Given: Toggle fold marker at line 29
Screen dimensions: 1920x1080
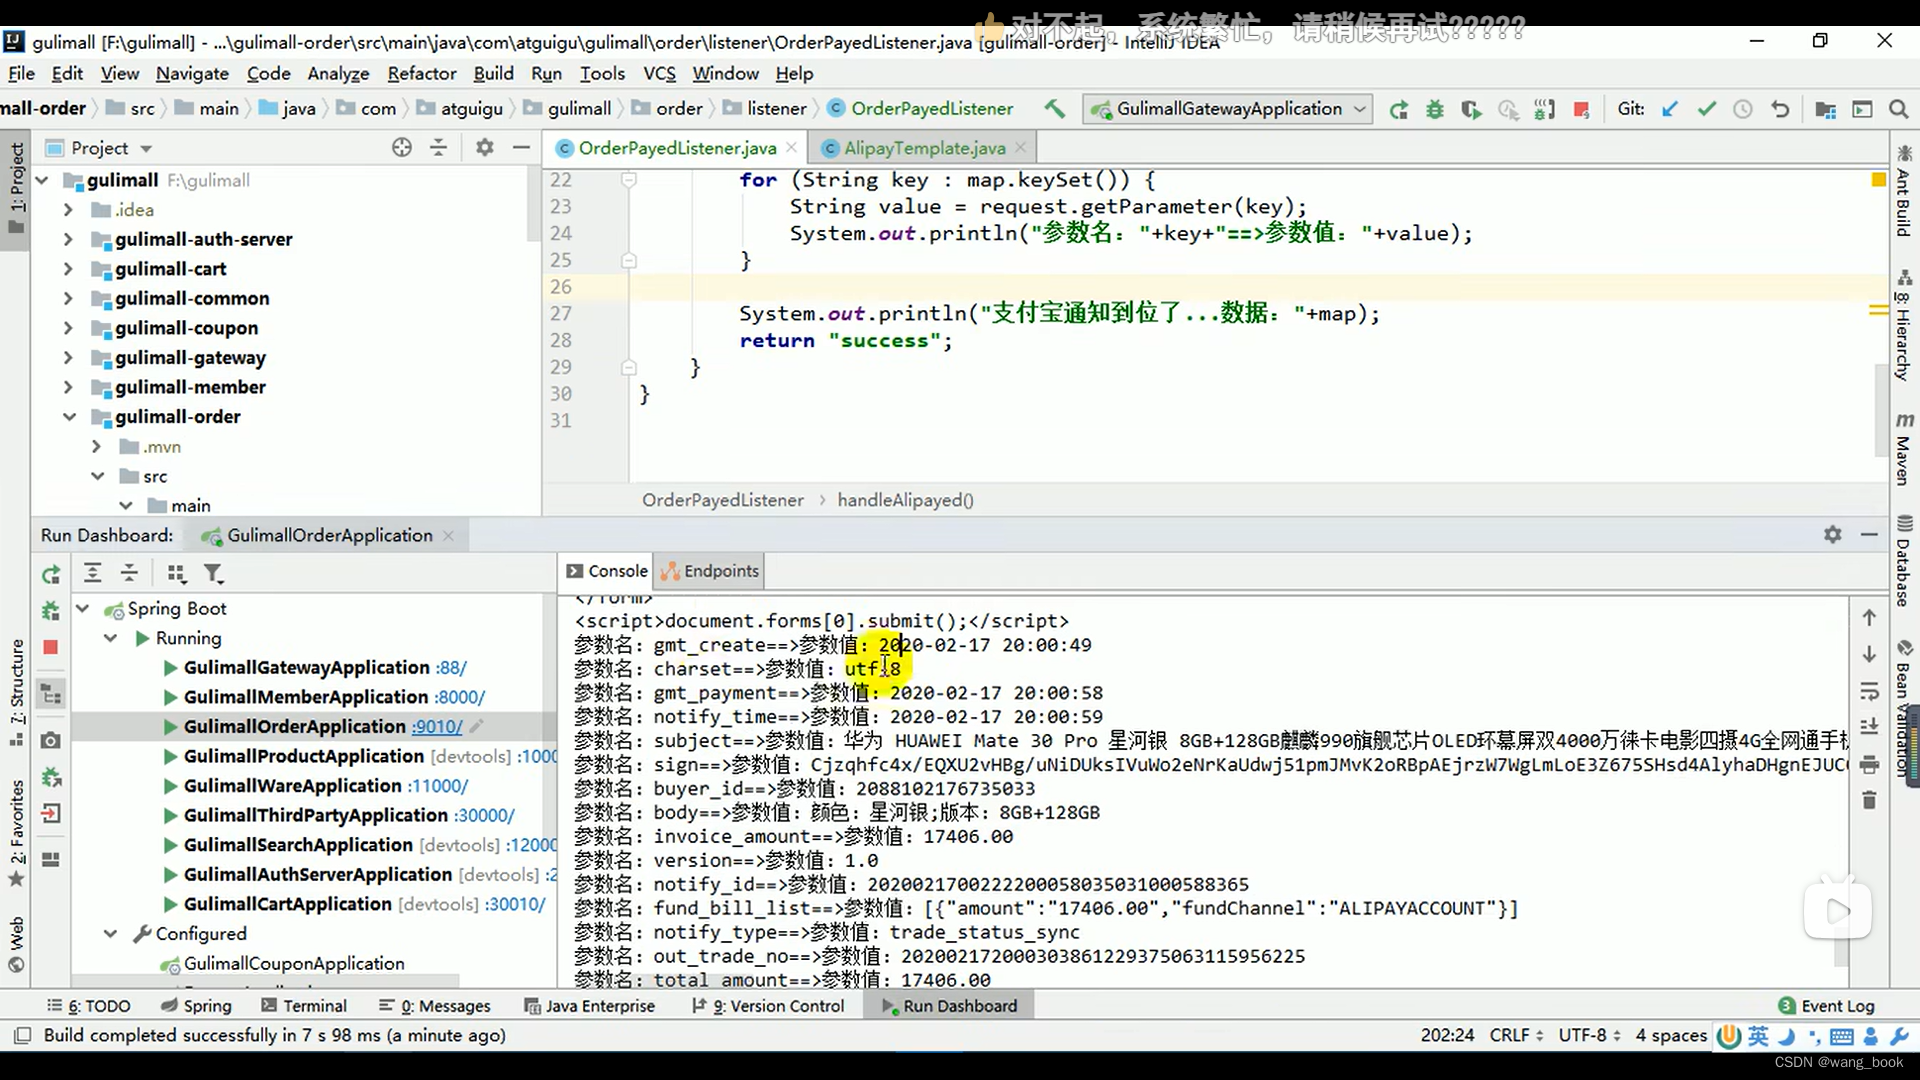Looking at the screenshot, I should (629, 367).
